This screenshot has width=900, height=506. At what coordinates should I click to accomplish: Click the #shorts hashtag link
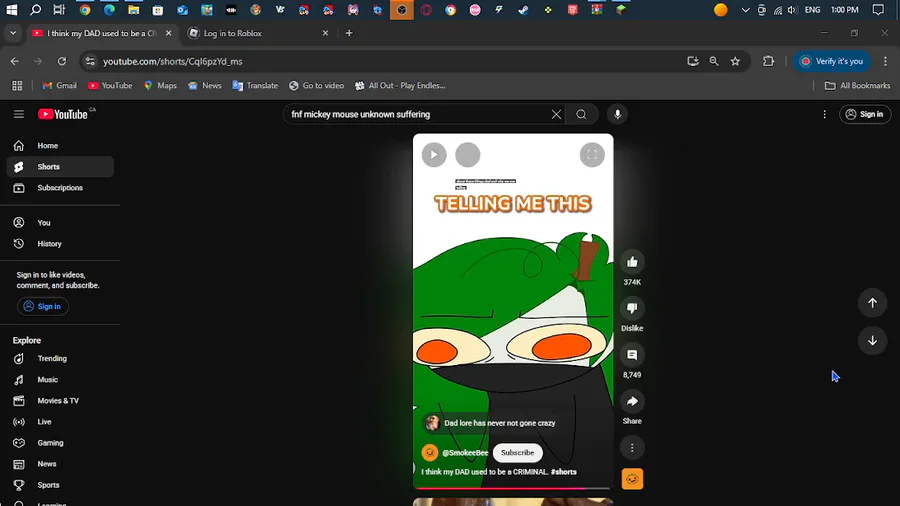564,472
